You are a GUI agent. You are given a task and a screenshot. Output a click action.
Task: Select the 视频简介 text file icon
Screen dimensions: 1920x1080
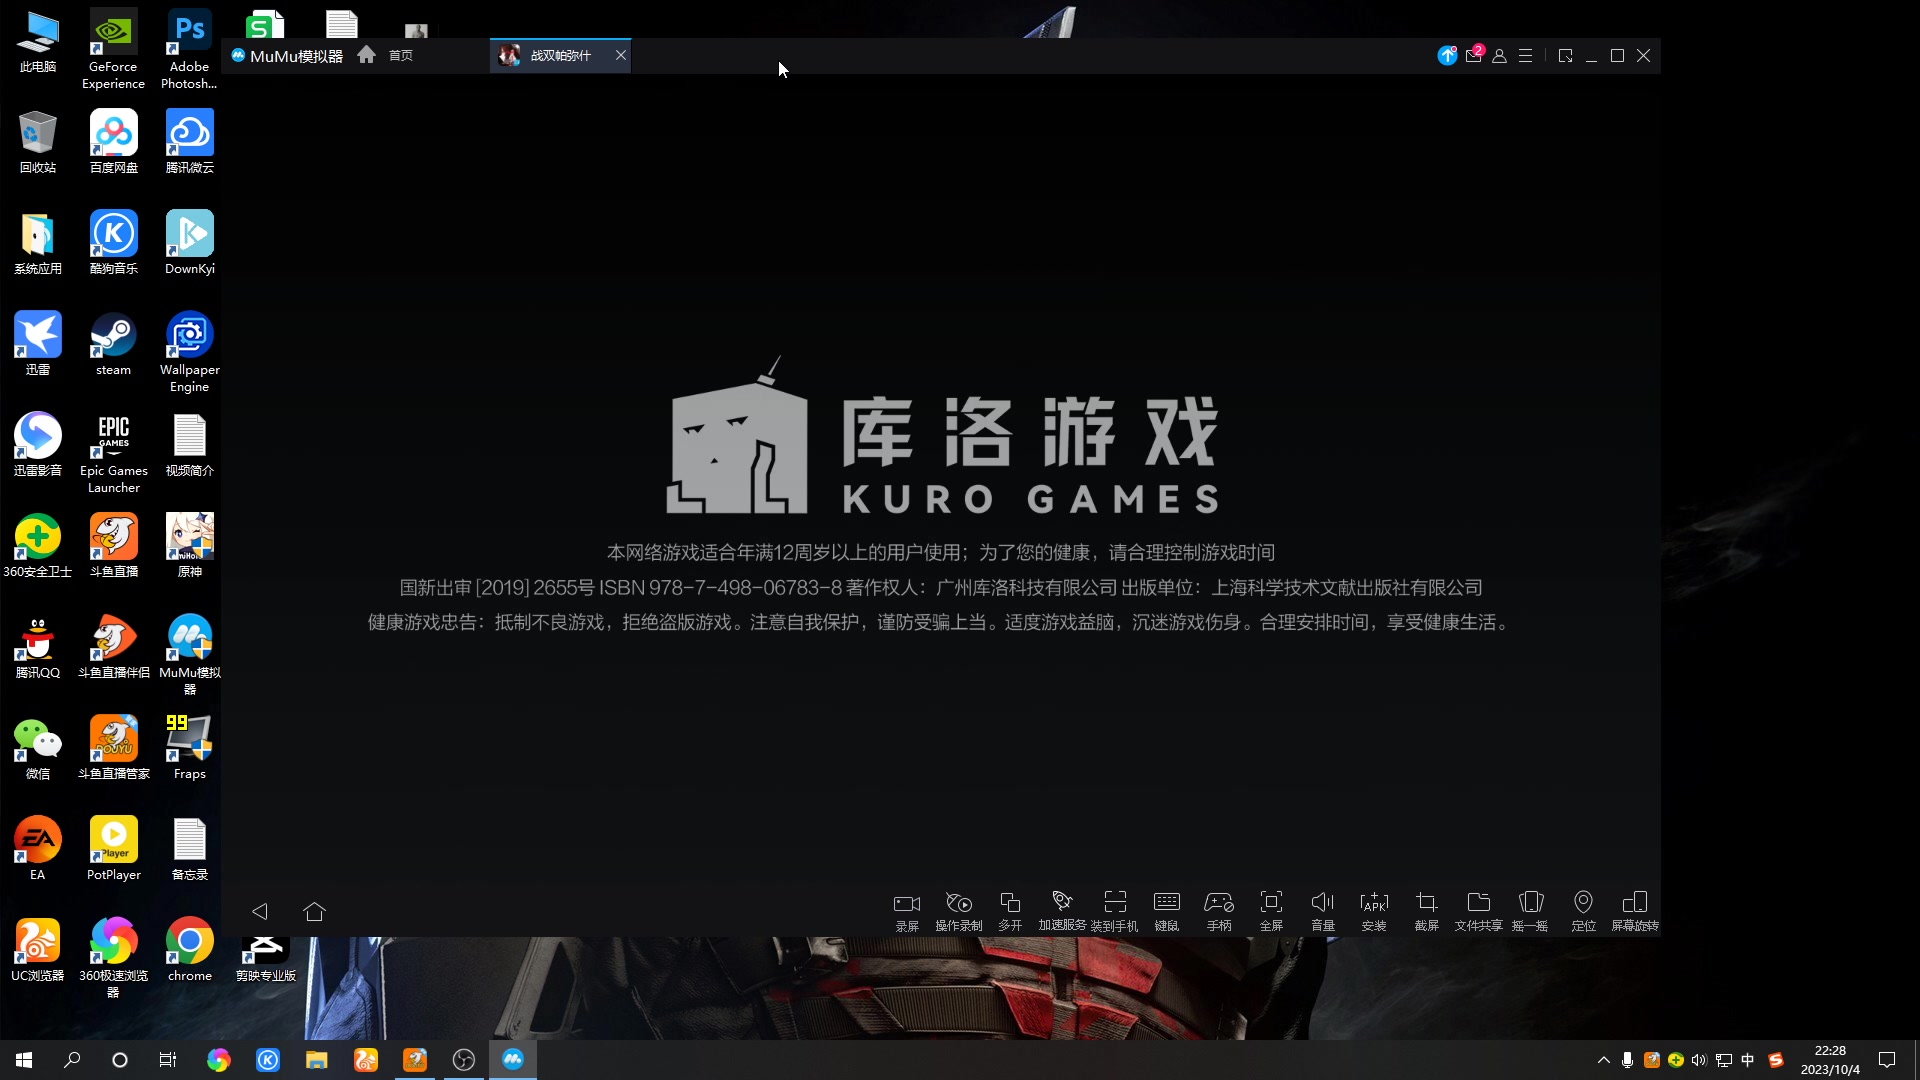(189, 445)
